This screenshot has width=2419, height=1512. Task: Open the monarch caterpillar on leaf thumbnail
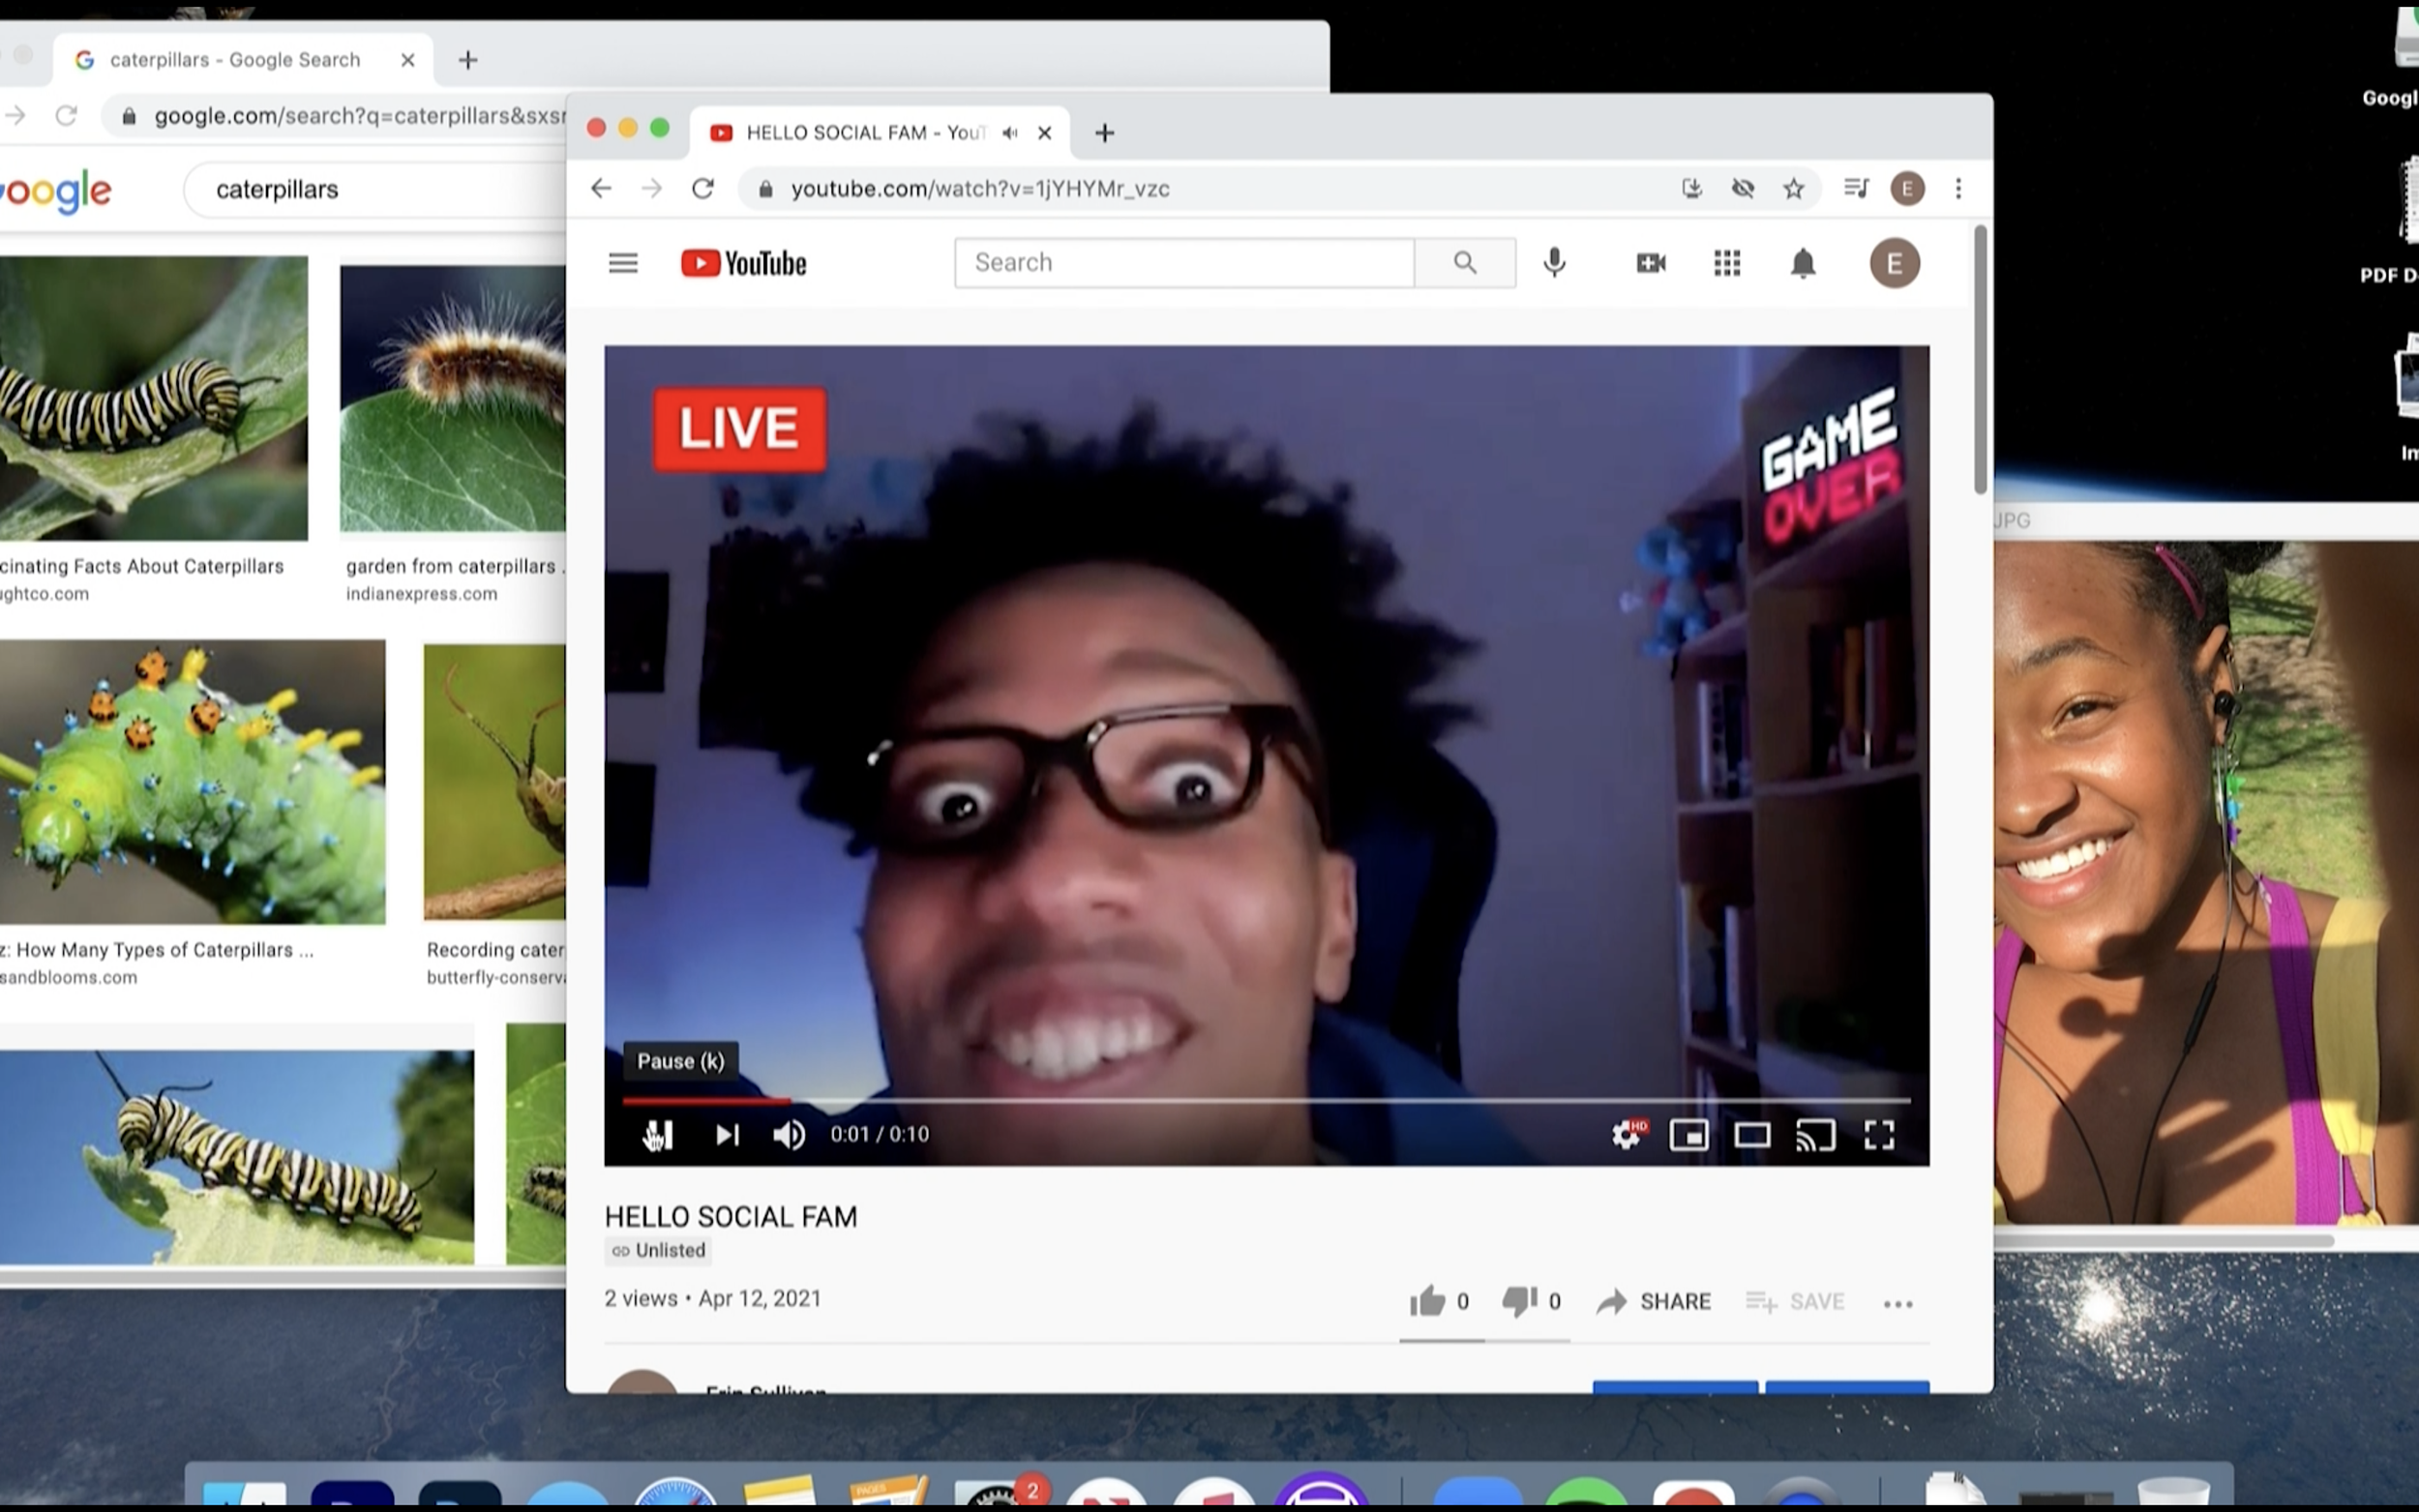[x=154, y=398]
